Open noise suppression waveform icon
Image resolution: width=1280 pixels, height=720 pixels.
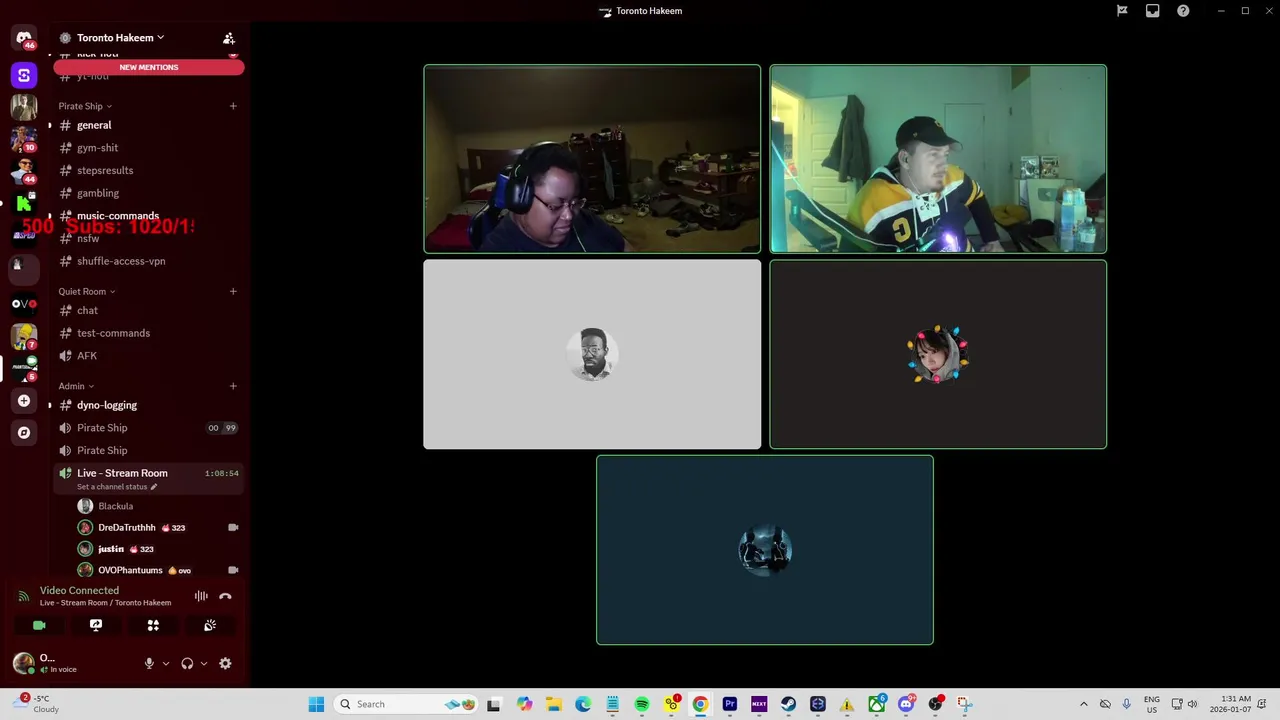(x=201, y=596)
